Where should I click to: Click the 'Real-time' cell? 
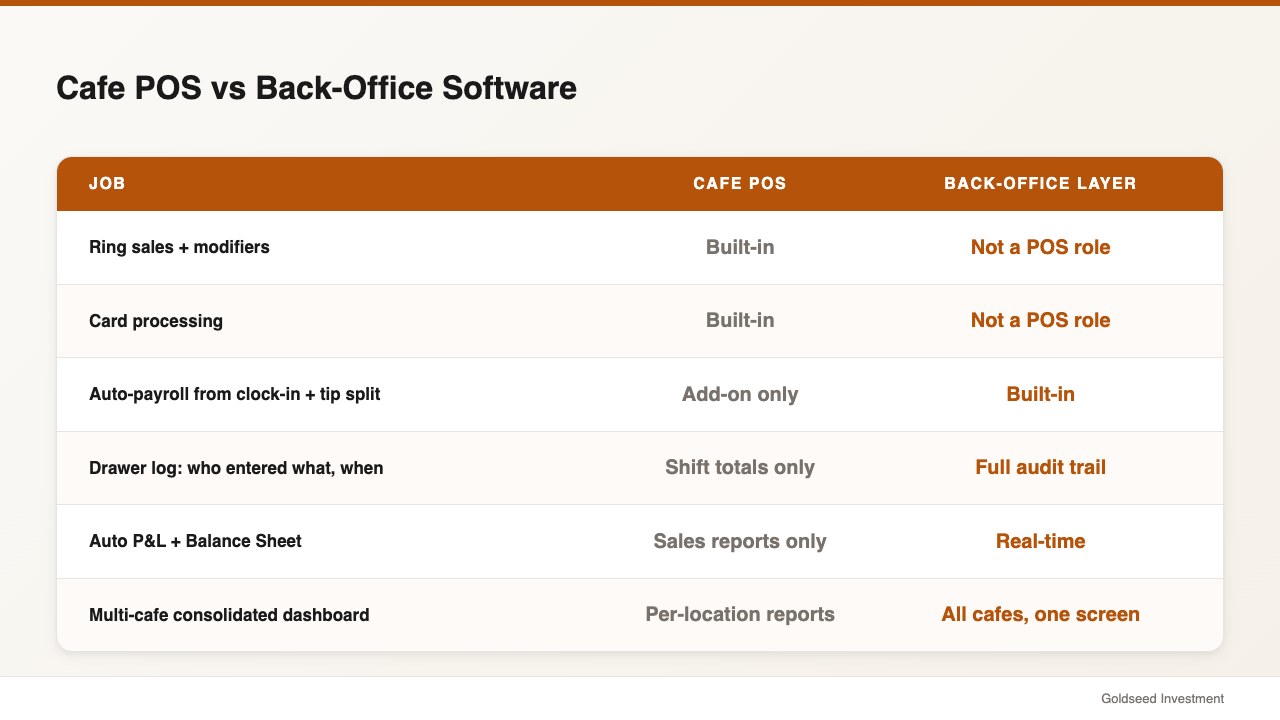1040,541
